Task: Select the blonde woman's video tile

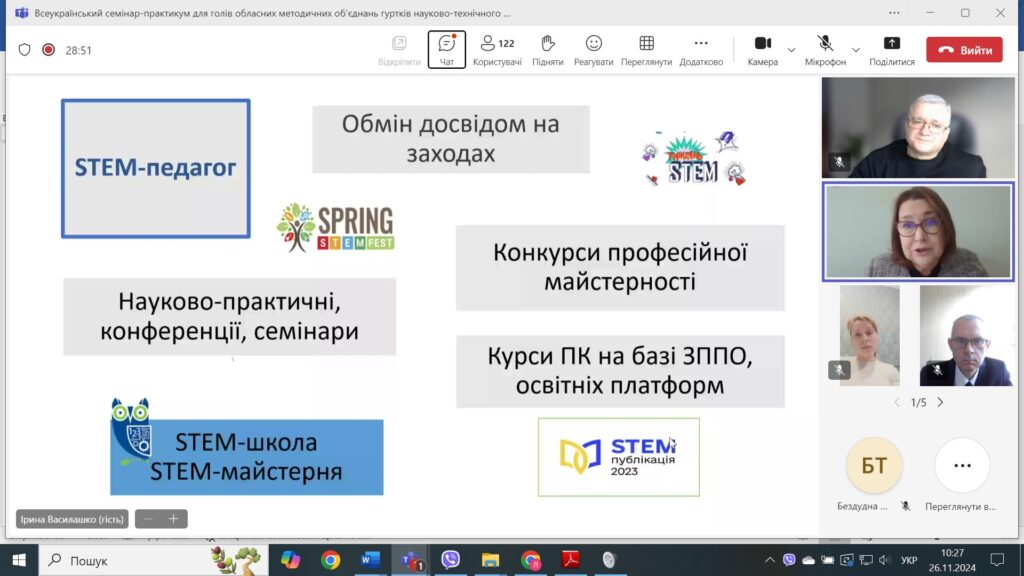Action: coord(869,336)
